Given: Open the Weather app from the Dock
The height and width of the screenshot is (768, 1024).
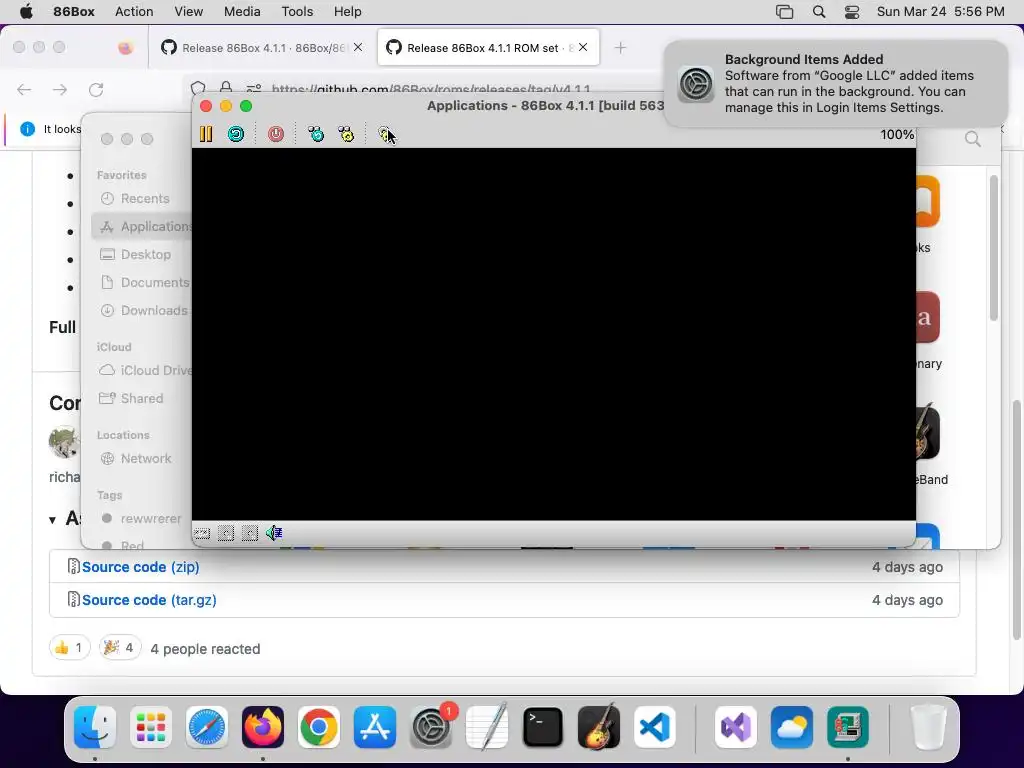Looking at the screenshot, I should click(792, 727).
